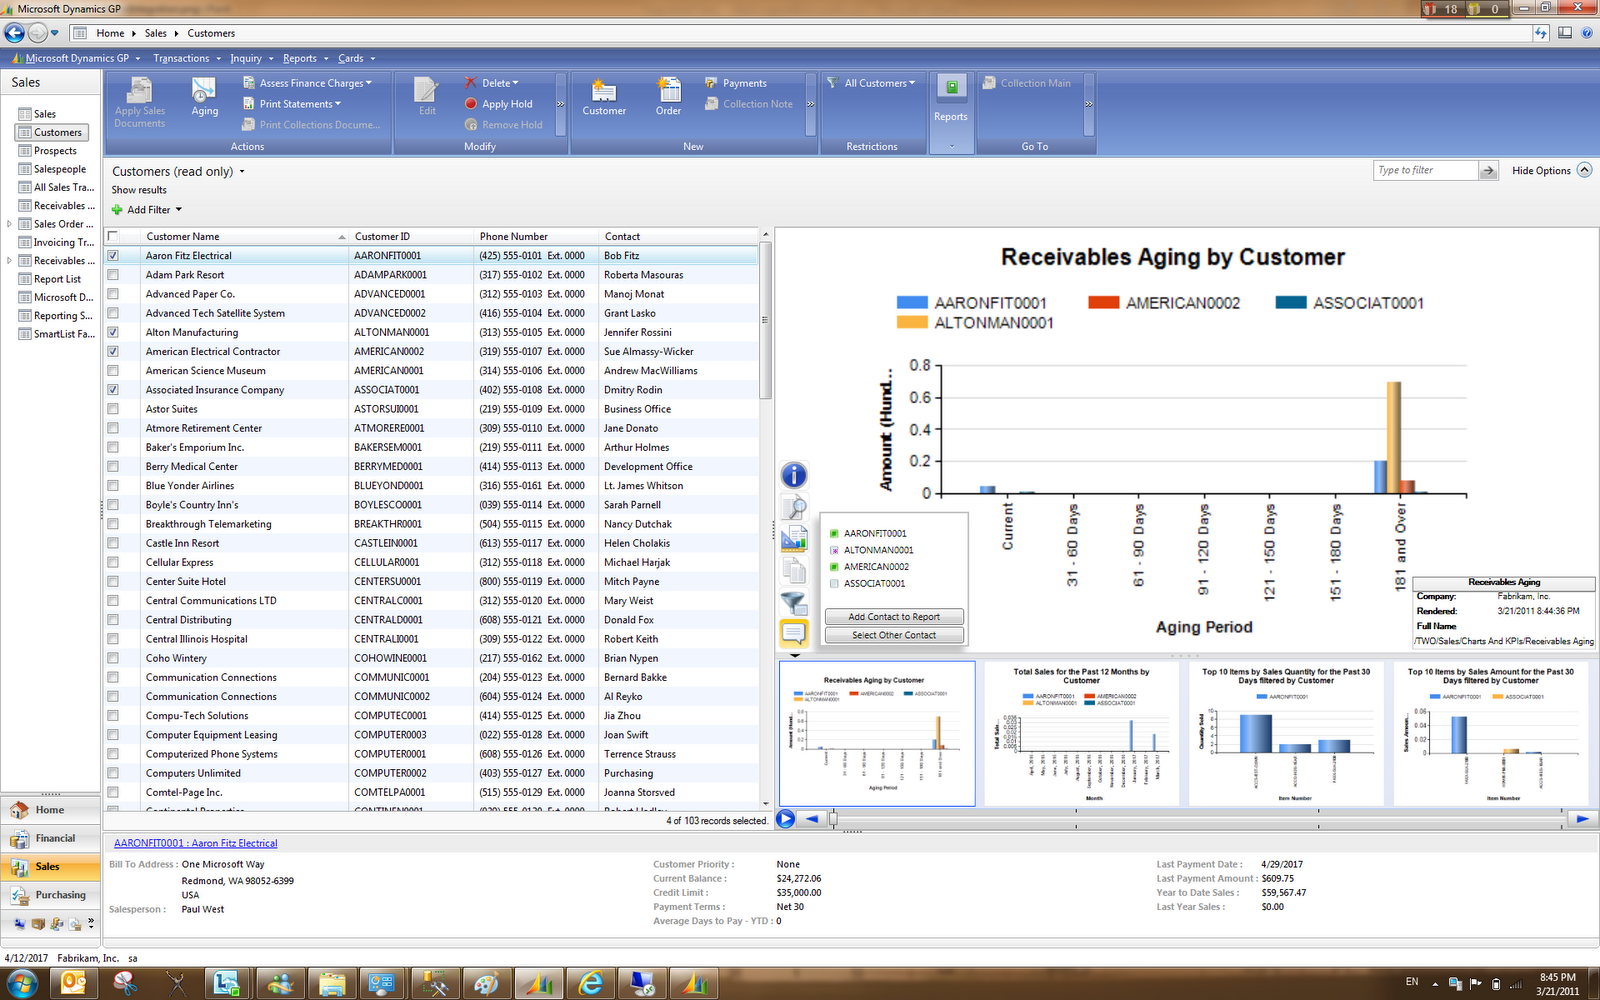Click the funnel filter icon beside chart
Viewport: 1600px width, 1000px height.
point(793,602)
